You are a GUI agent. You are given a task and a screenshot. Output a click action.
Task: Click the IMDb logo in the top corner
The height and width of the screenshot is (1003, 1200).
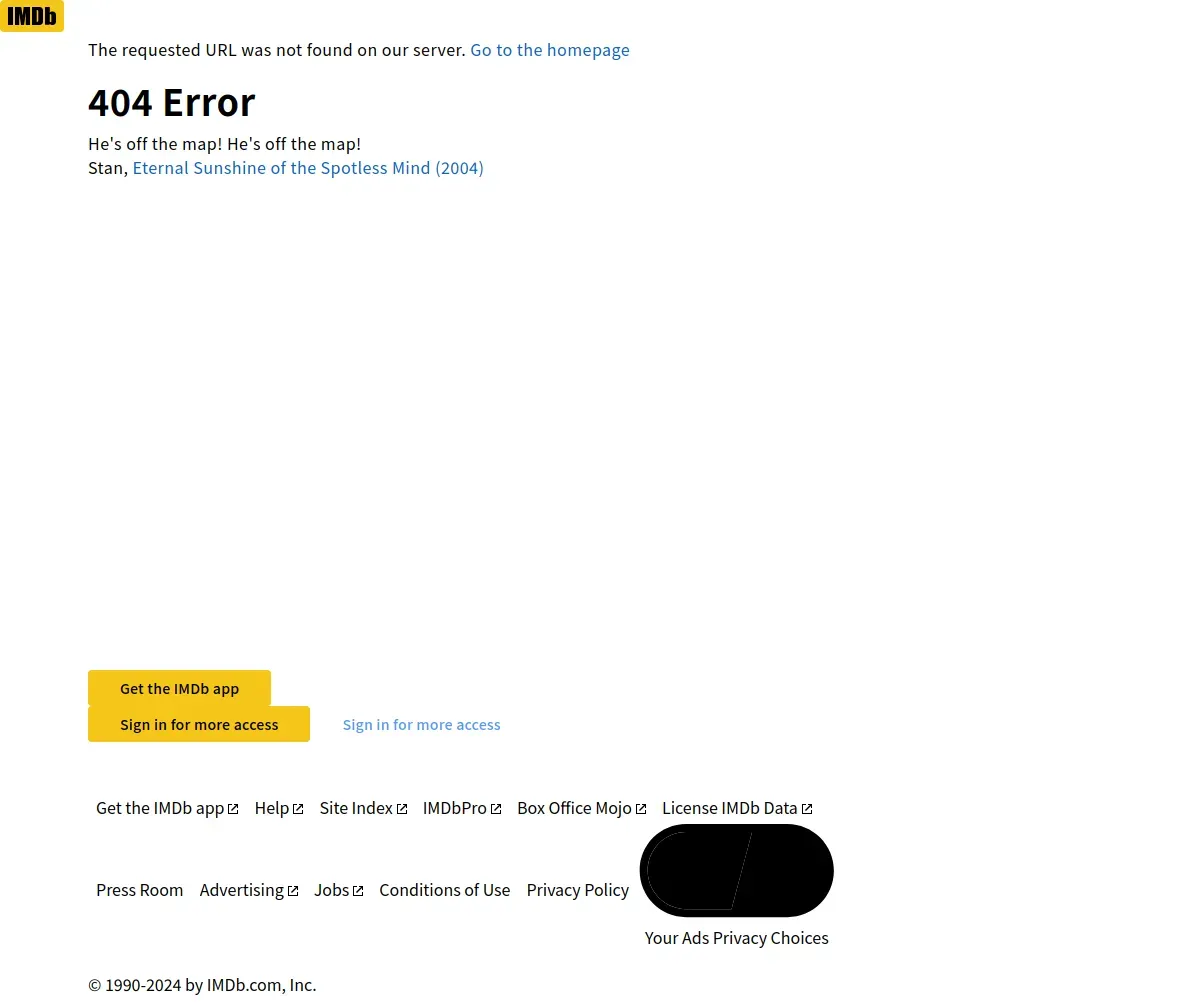pos(32,16)
